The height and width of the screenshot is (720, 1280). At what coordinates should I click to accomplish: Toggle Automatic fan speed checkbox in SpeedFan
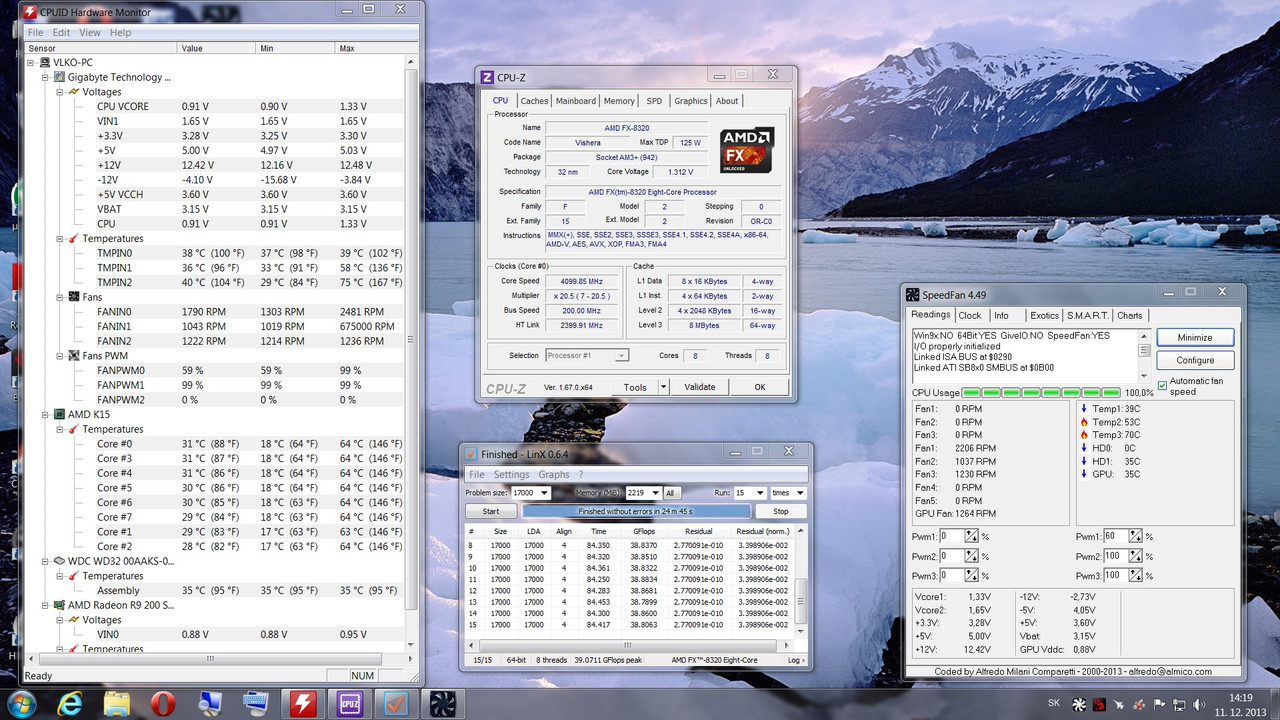coord(1162,386)
